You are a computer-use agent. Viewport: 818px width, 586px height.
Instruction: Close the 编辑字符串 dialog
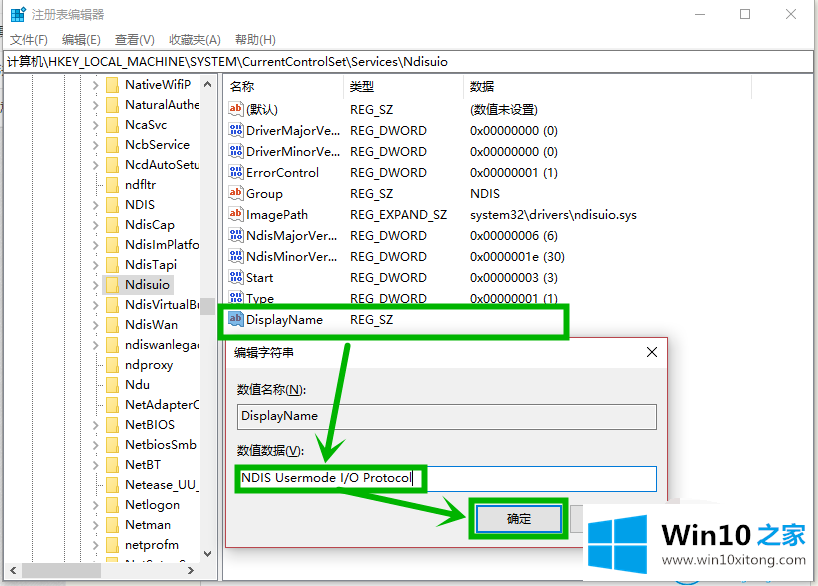(652, 352)
